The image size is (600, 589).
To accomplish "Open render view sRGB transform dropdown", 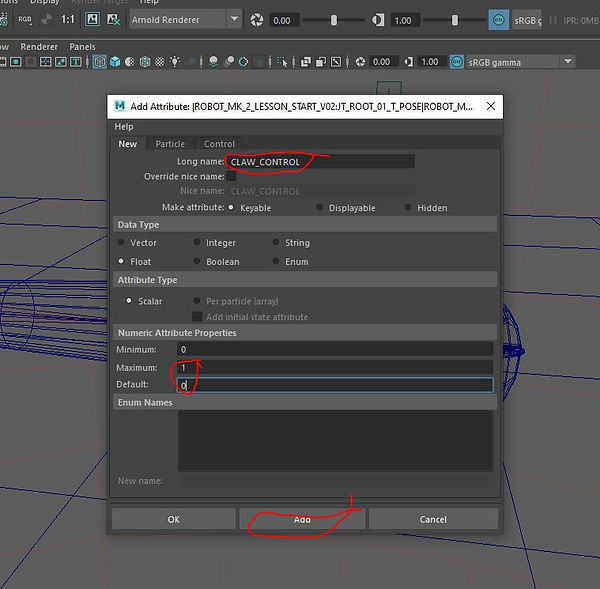I will pyautogui.click(x=527, y=20).
